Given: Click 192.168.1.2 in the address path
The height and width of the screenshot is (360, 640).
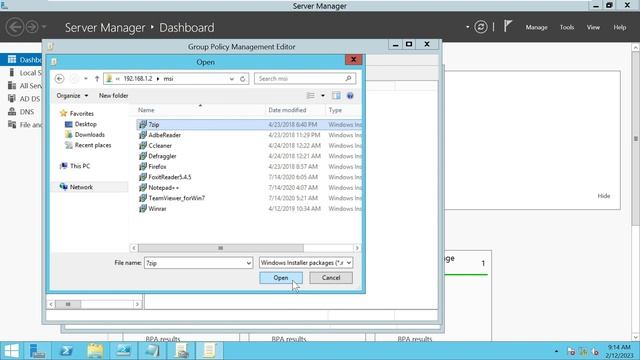Looking at the screenshot, I should point(138,79).
